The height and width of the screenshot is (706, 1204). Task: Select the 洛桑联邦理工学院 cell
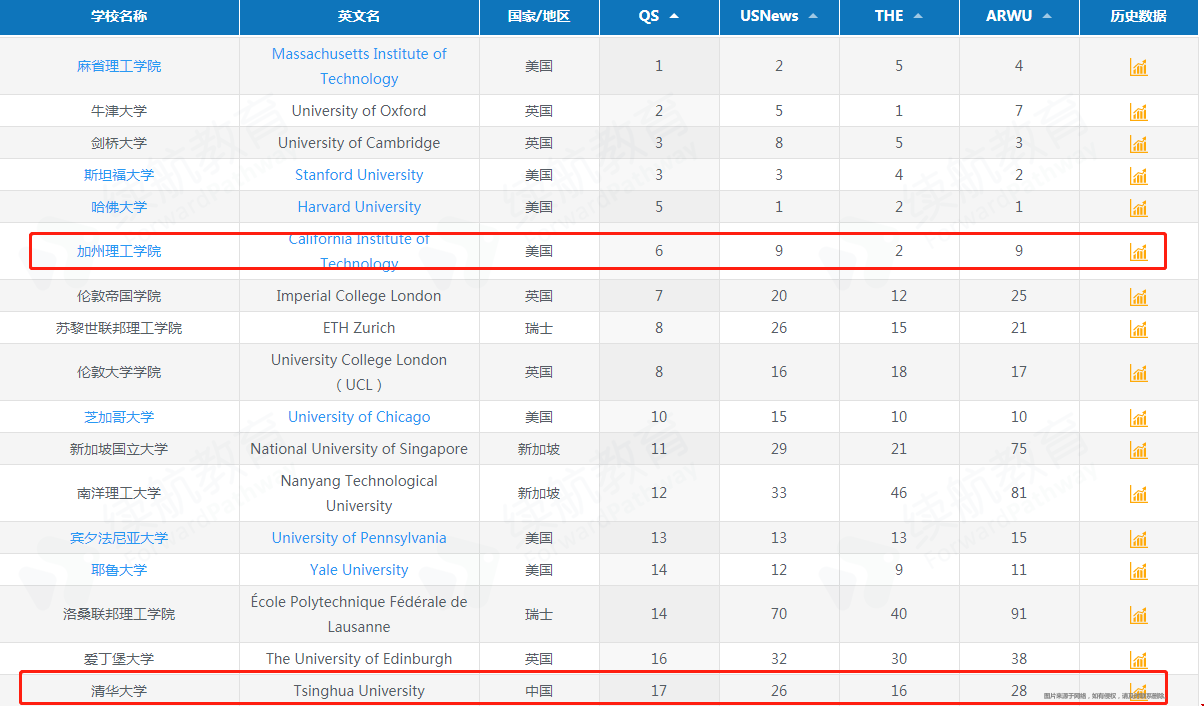tap(119, 614)
